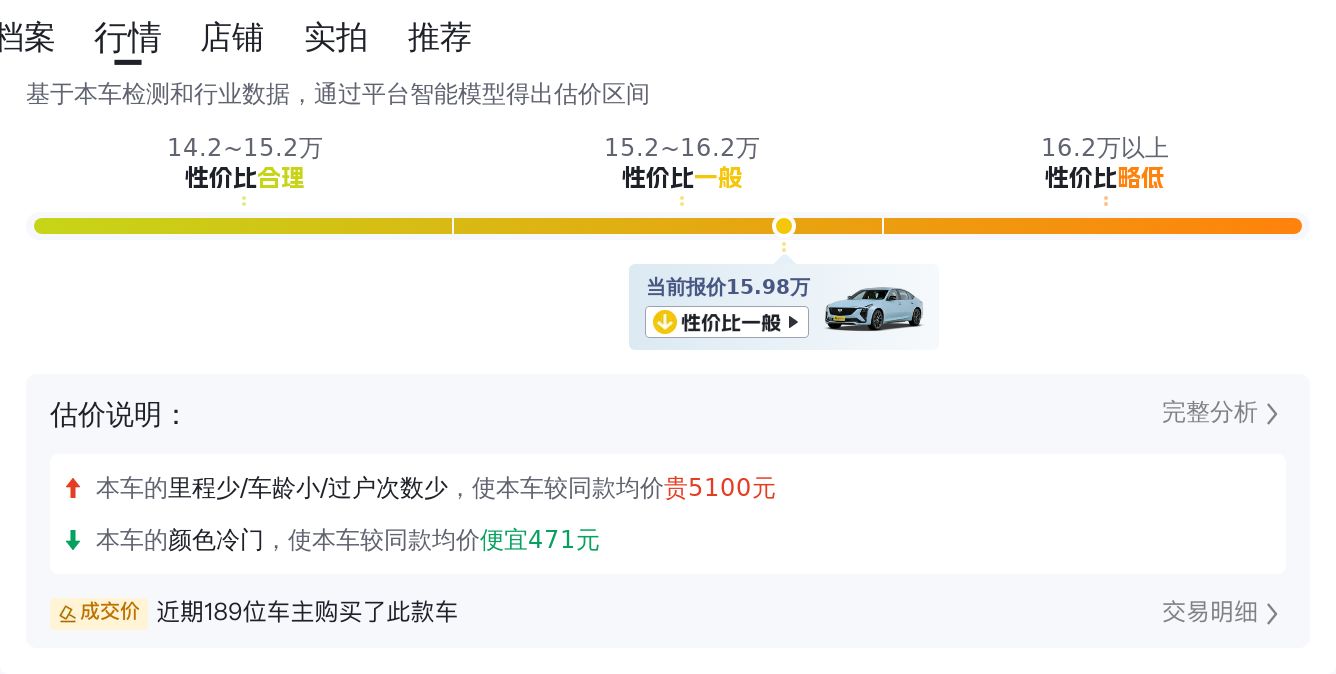Image resolution: width=1336 pixels, height=674 pixels.
Task: Click the green down-arrow price icon
Action: pos(72,540)
